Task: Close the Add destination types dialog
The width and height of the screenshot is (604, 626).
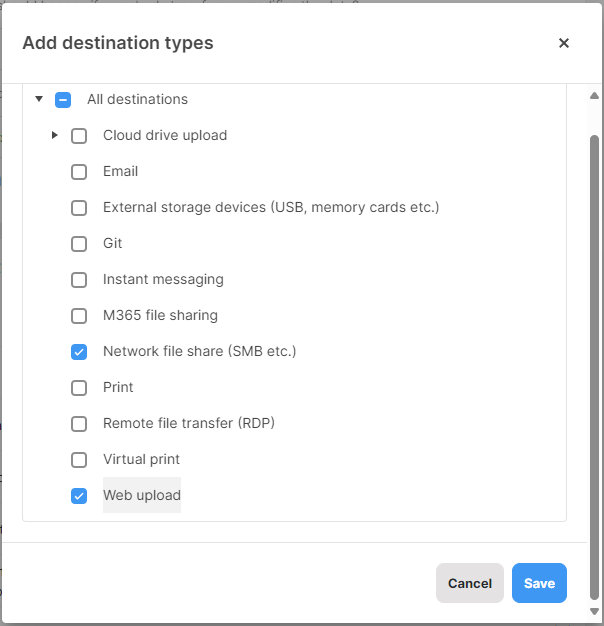Action: pos(563,43)
